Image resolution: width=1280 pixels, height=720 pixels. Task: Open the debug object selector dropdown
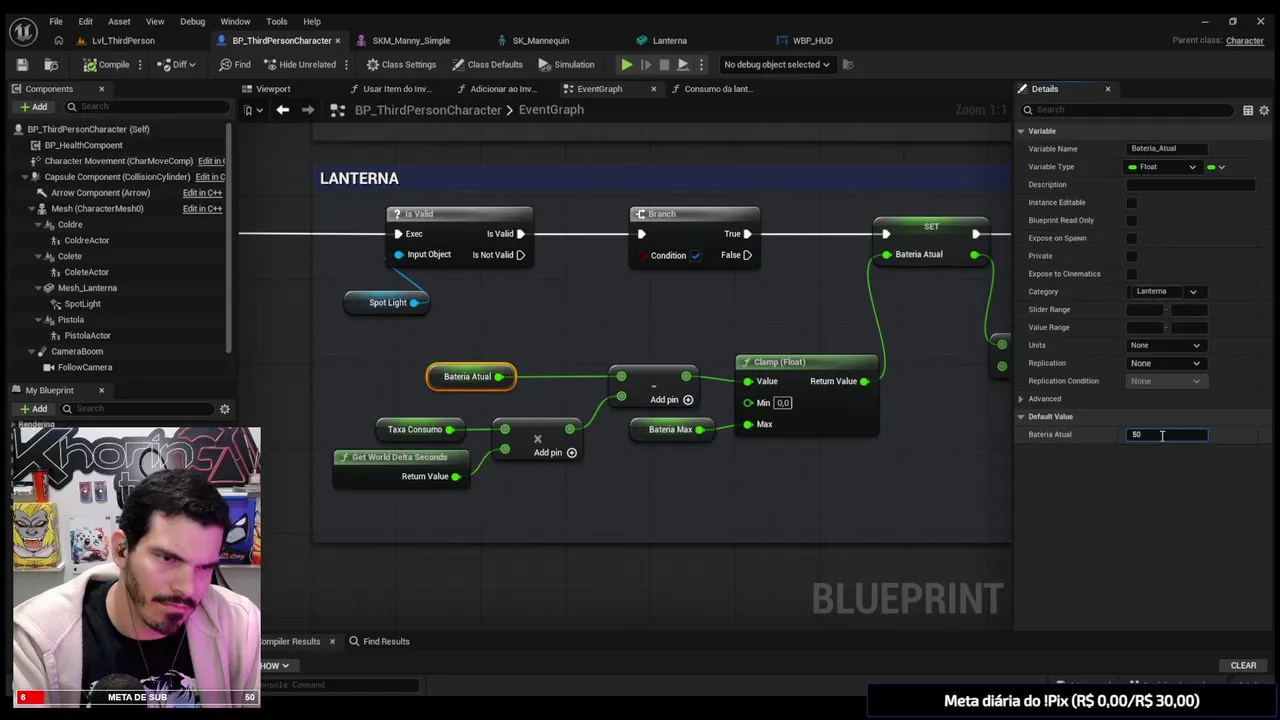[777, 64]
